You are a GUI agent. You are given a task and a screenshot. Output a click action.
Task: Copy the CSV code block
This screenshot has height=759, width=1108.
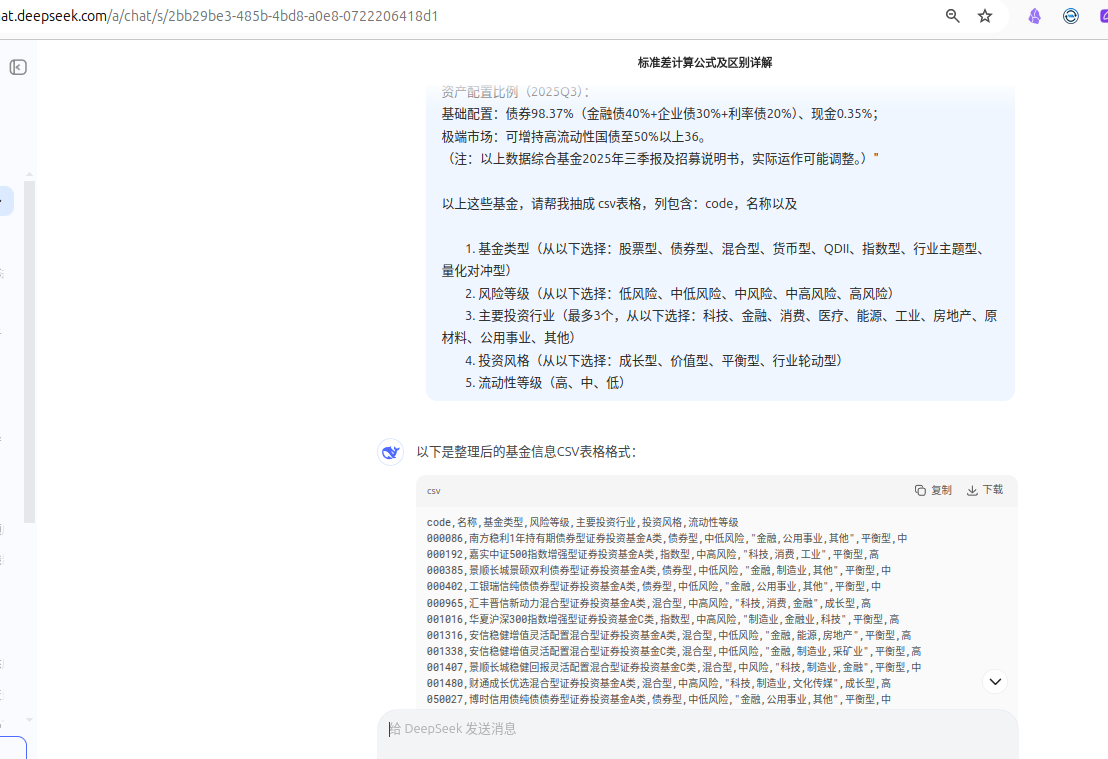[933, 490]
